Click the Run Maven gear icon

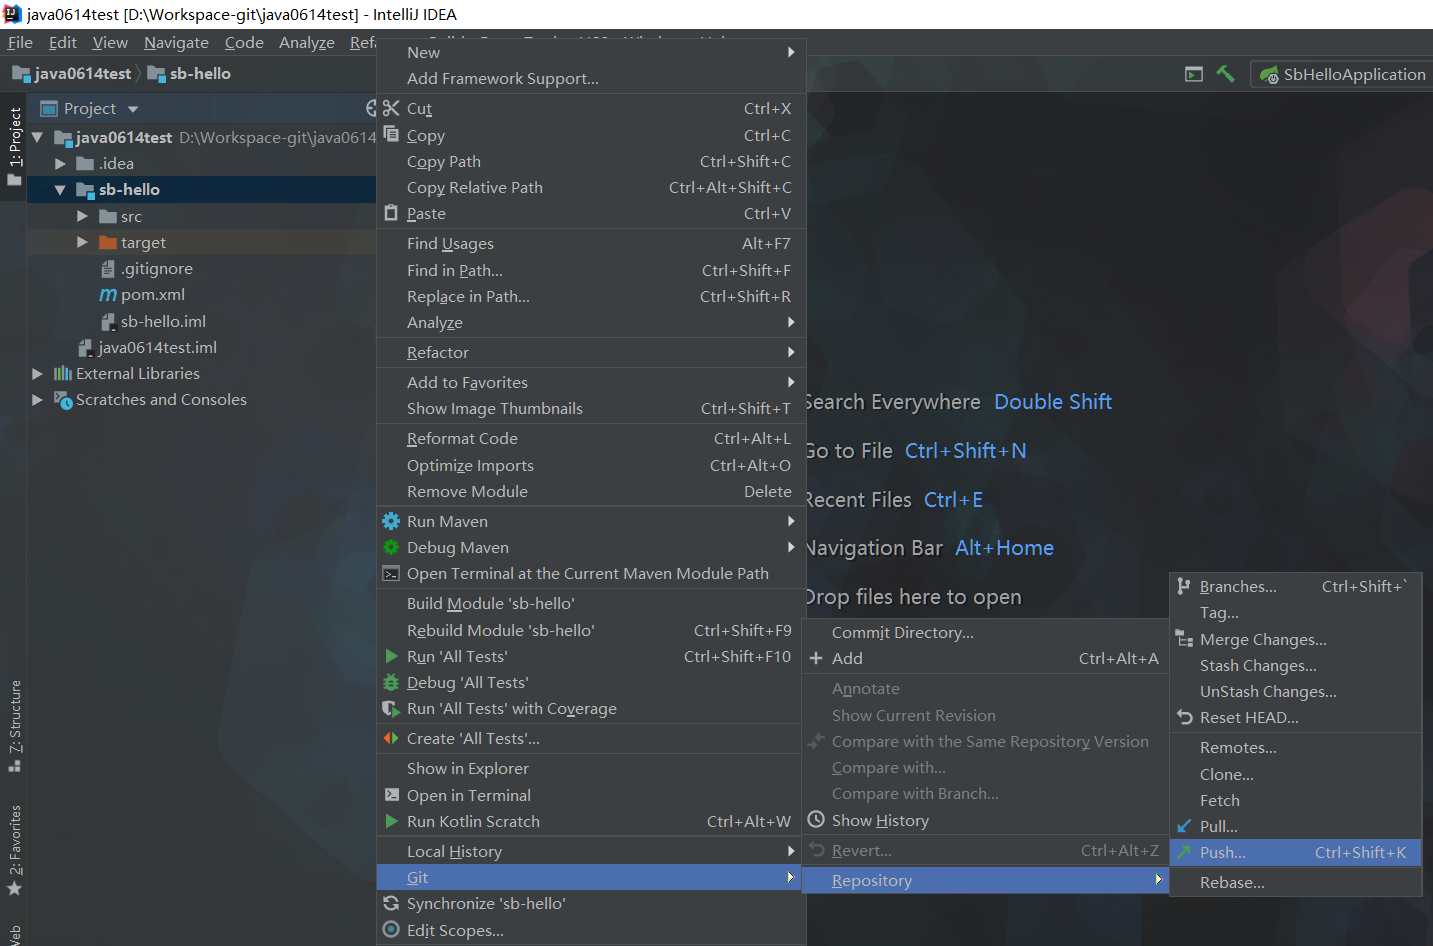[391, 521]
